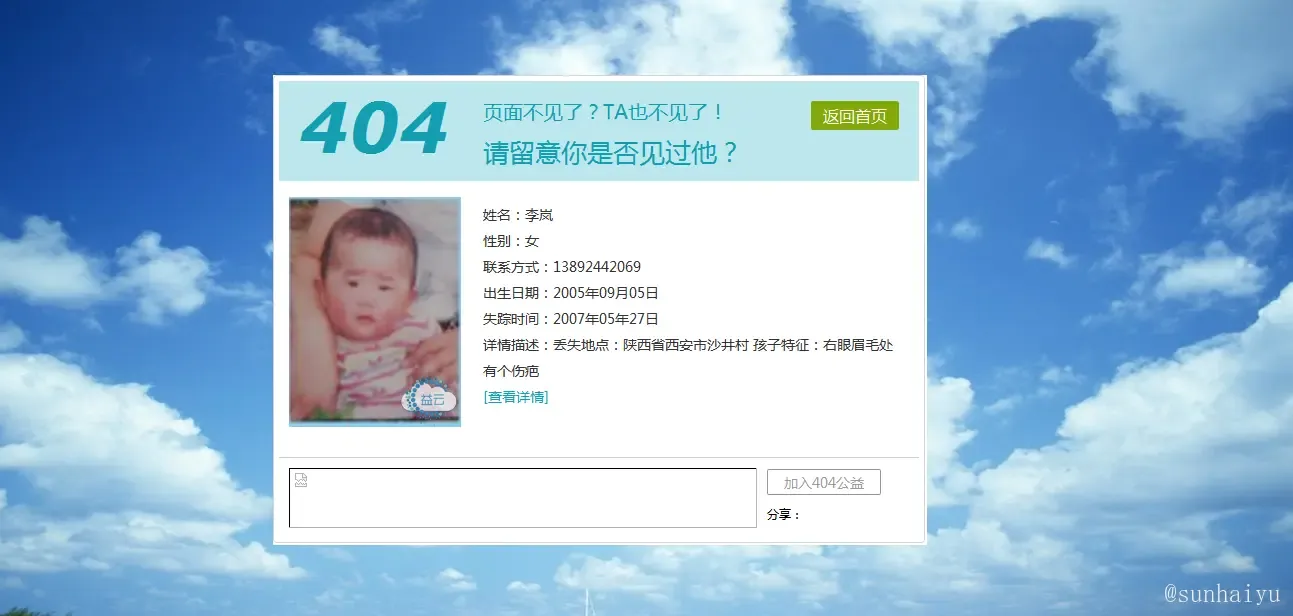Click the large 404 logo
1293x616 pixels.
click(x=373, y=129)
